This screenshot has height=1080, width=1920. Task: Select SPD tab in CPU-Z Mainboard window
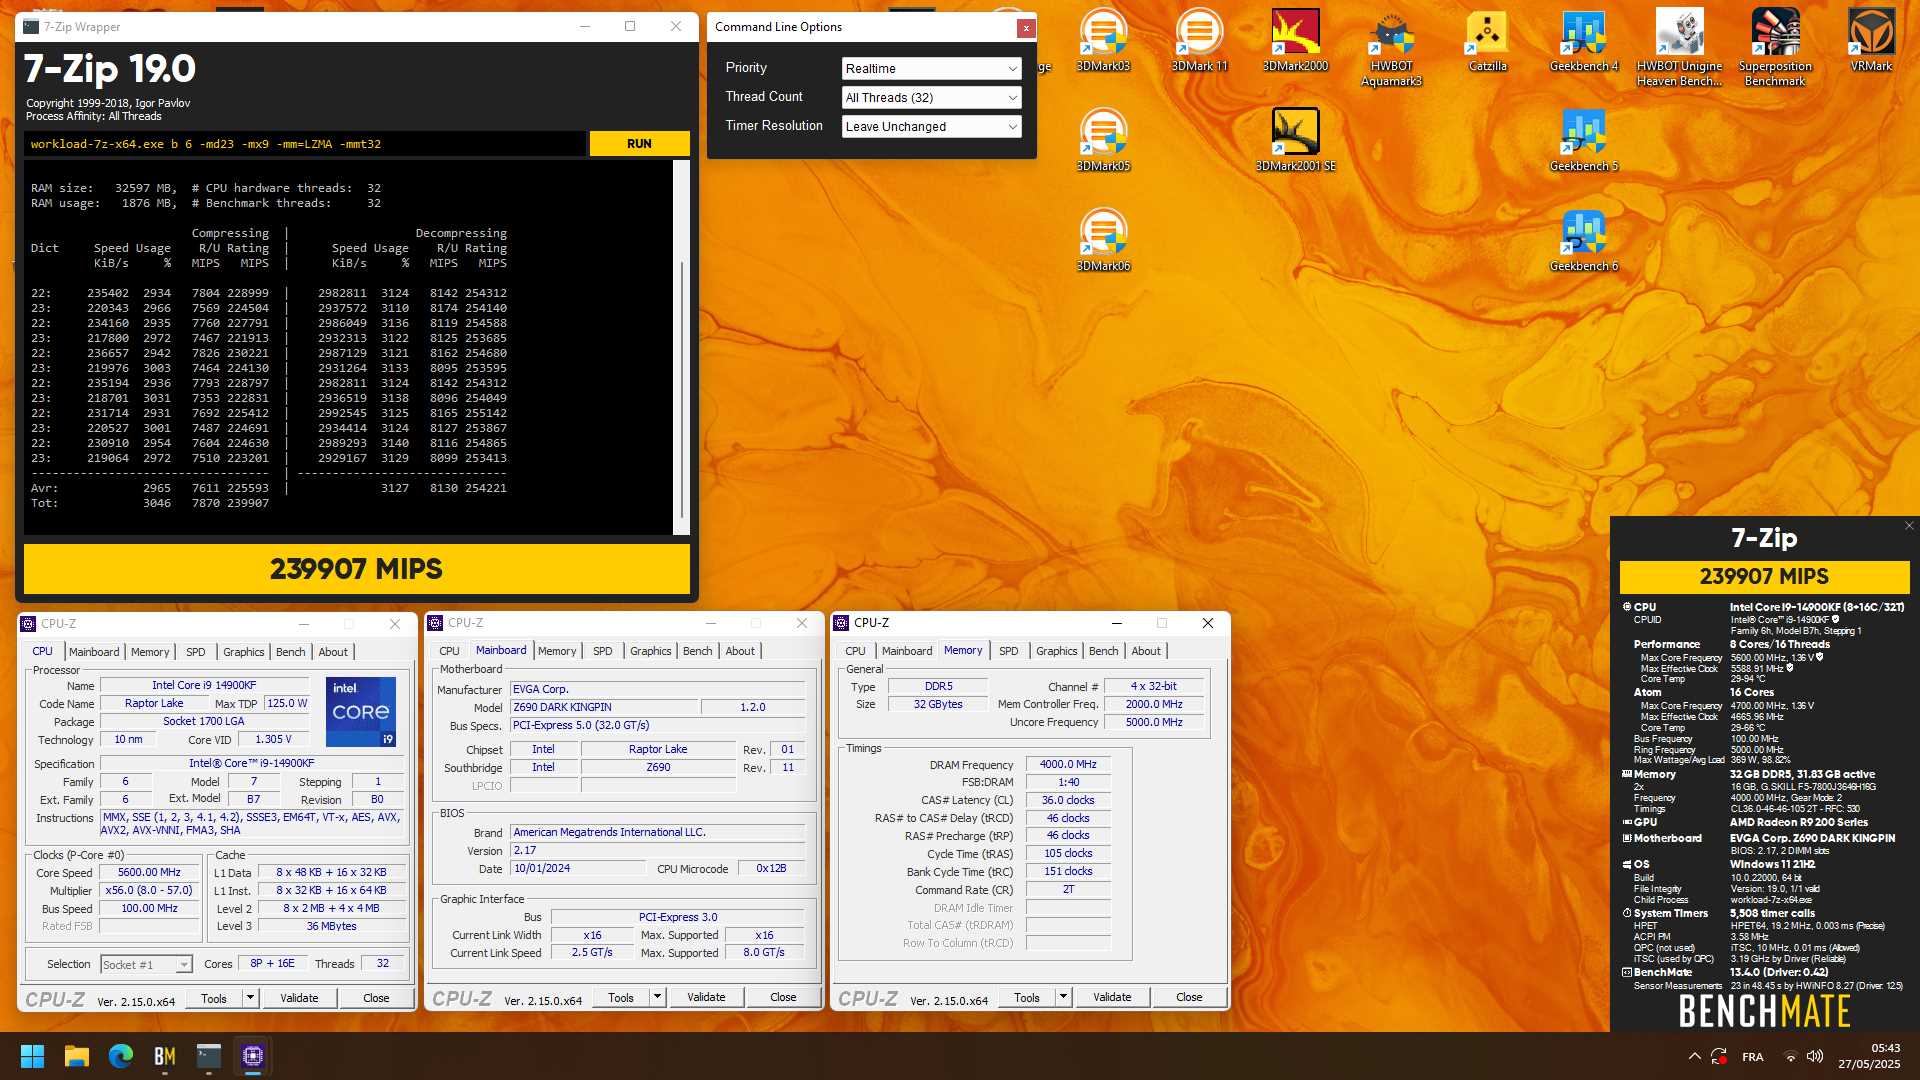(603, 651)
